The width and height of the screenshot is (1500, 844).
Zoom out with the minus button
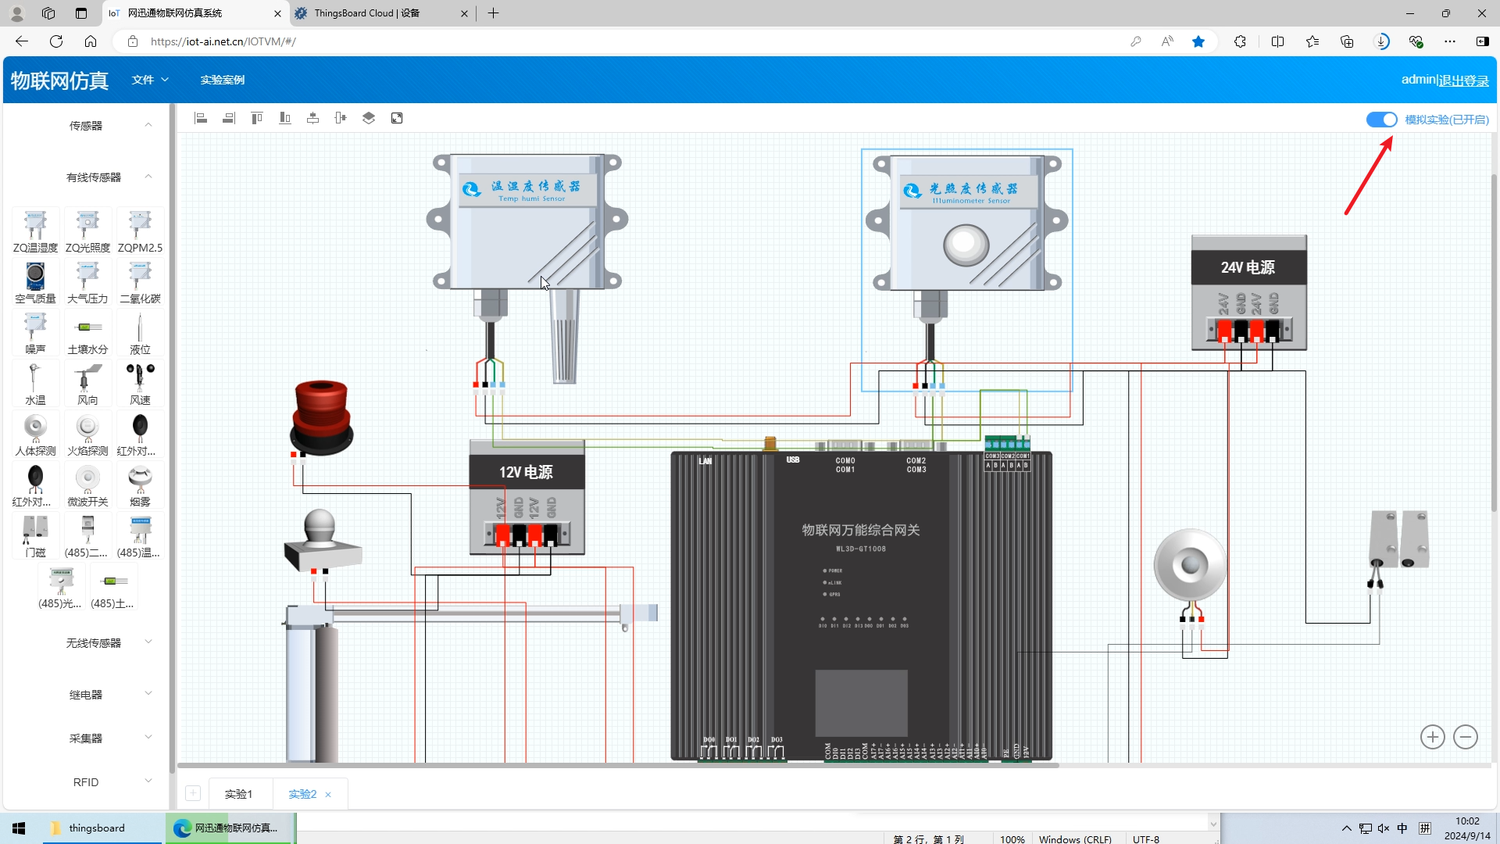1465,737
